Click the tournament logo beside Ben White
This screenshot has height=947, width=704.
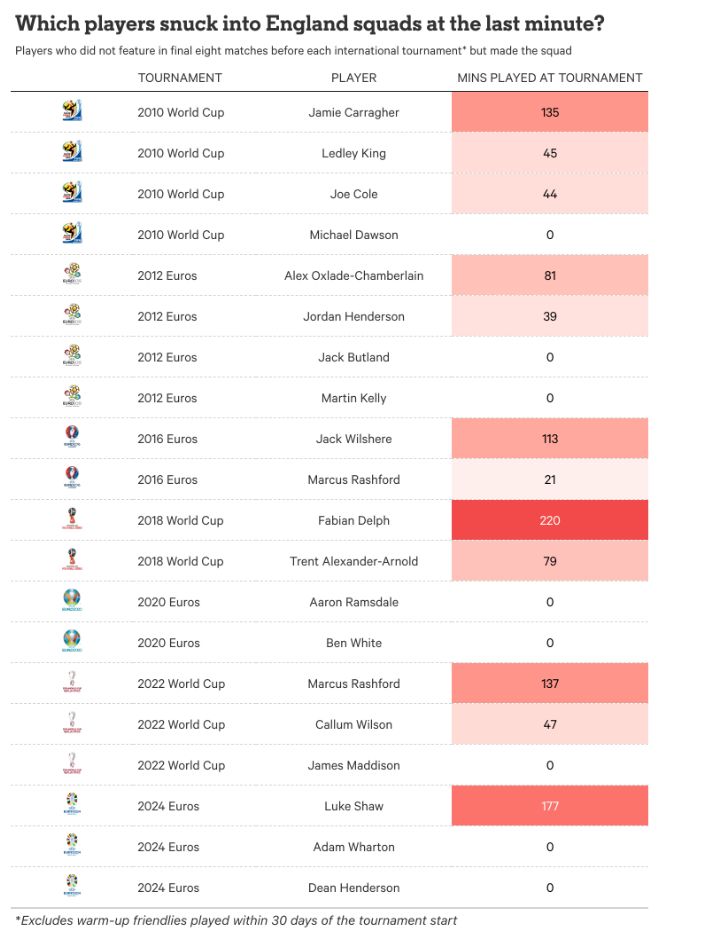pyautogui.click(x=71, y=642)
